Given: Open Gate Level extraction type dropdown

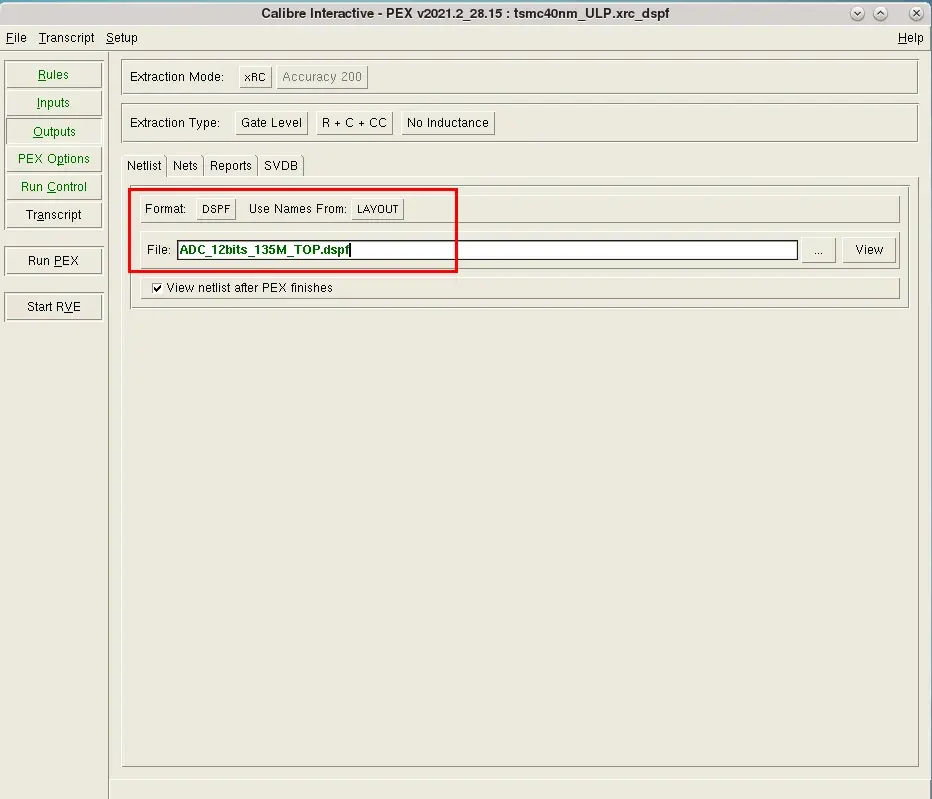Looking at the screenshot, I should 272,123.
